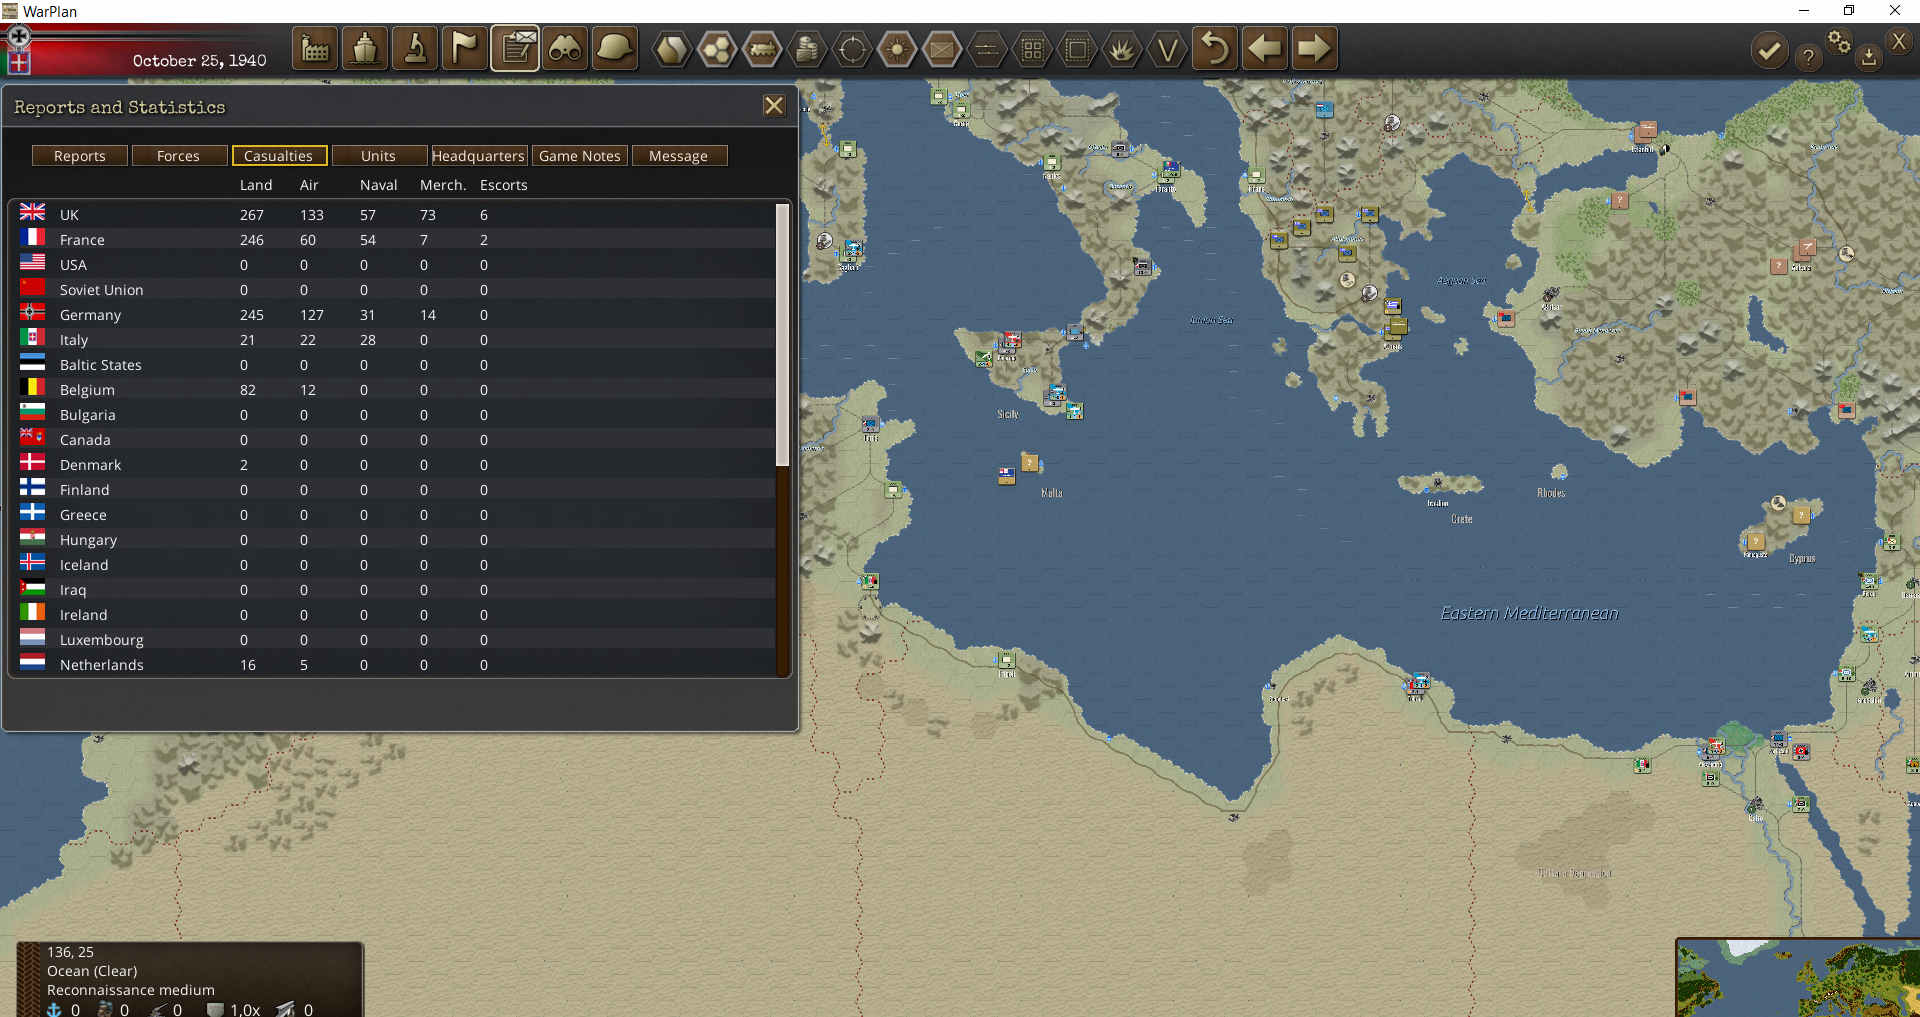
Task: Click the undo curved arrow button
Action: pyautogui.click(x=1214, y=48)
